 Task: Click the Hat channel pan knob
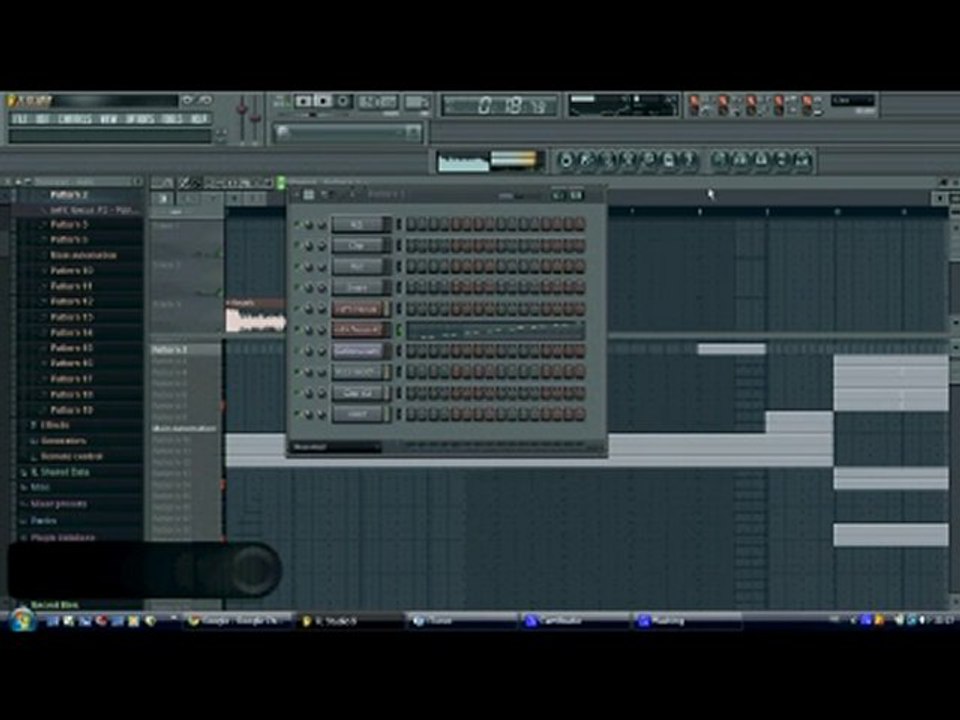[309, 267]
